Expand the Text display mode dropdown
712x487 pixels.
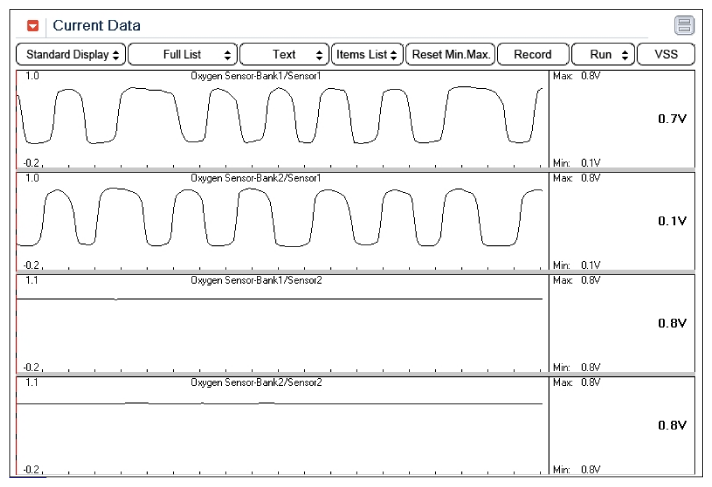coord(284,54)
